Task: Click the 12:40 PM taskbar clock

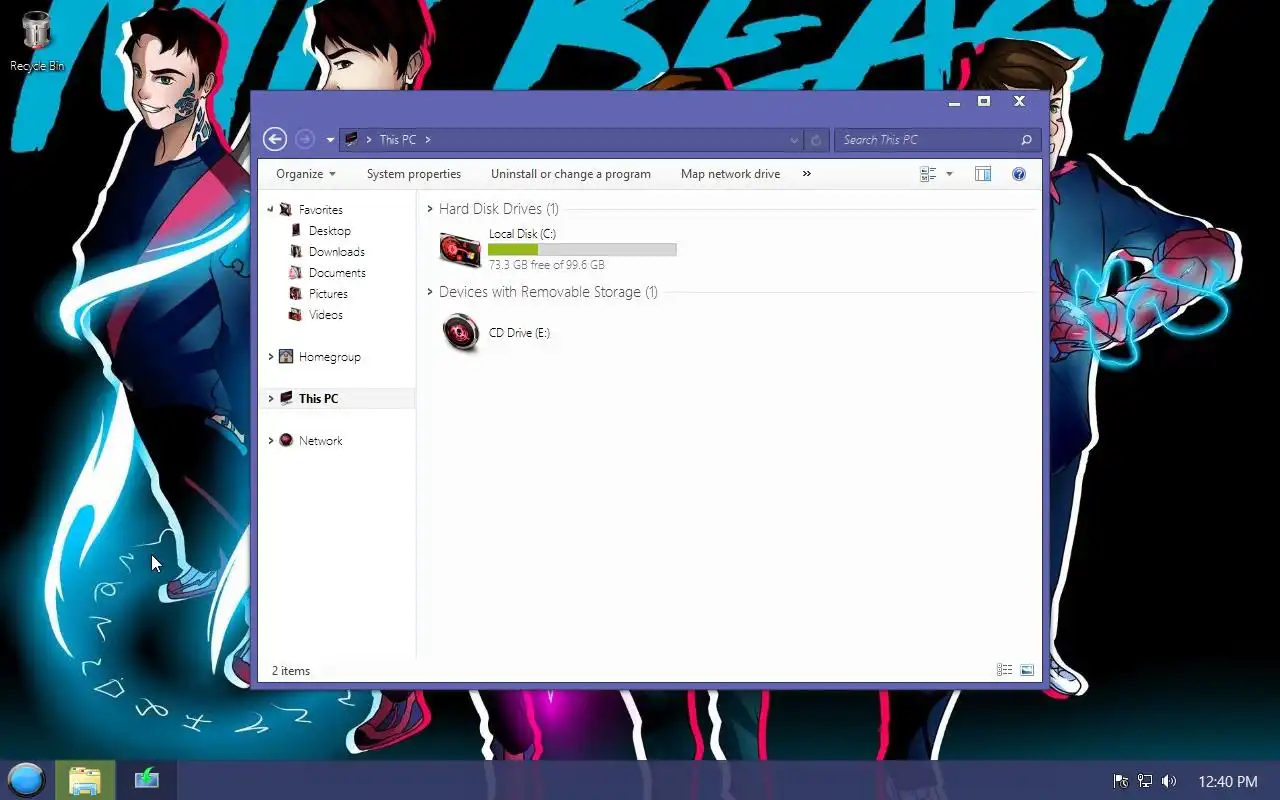Action: (x=1227, y=781)
